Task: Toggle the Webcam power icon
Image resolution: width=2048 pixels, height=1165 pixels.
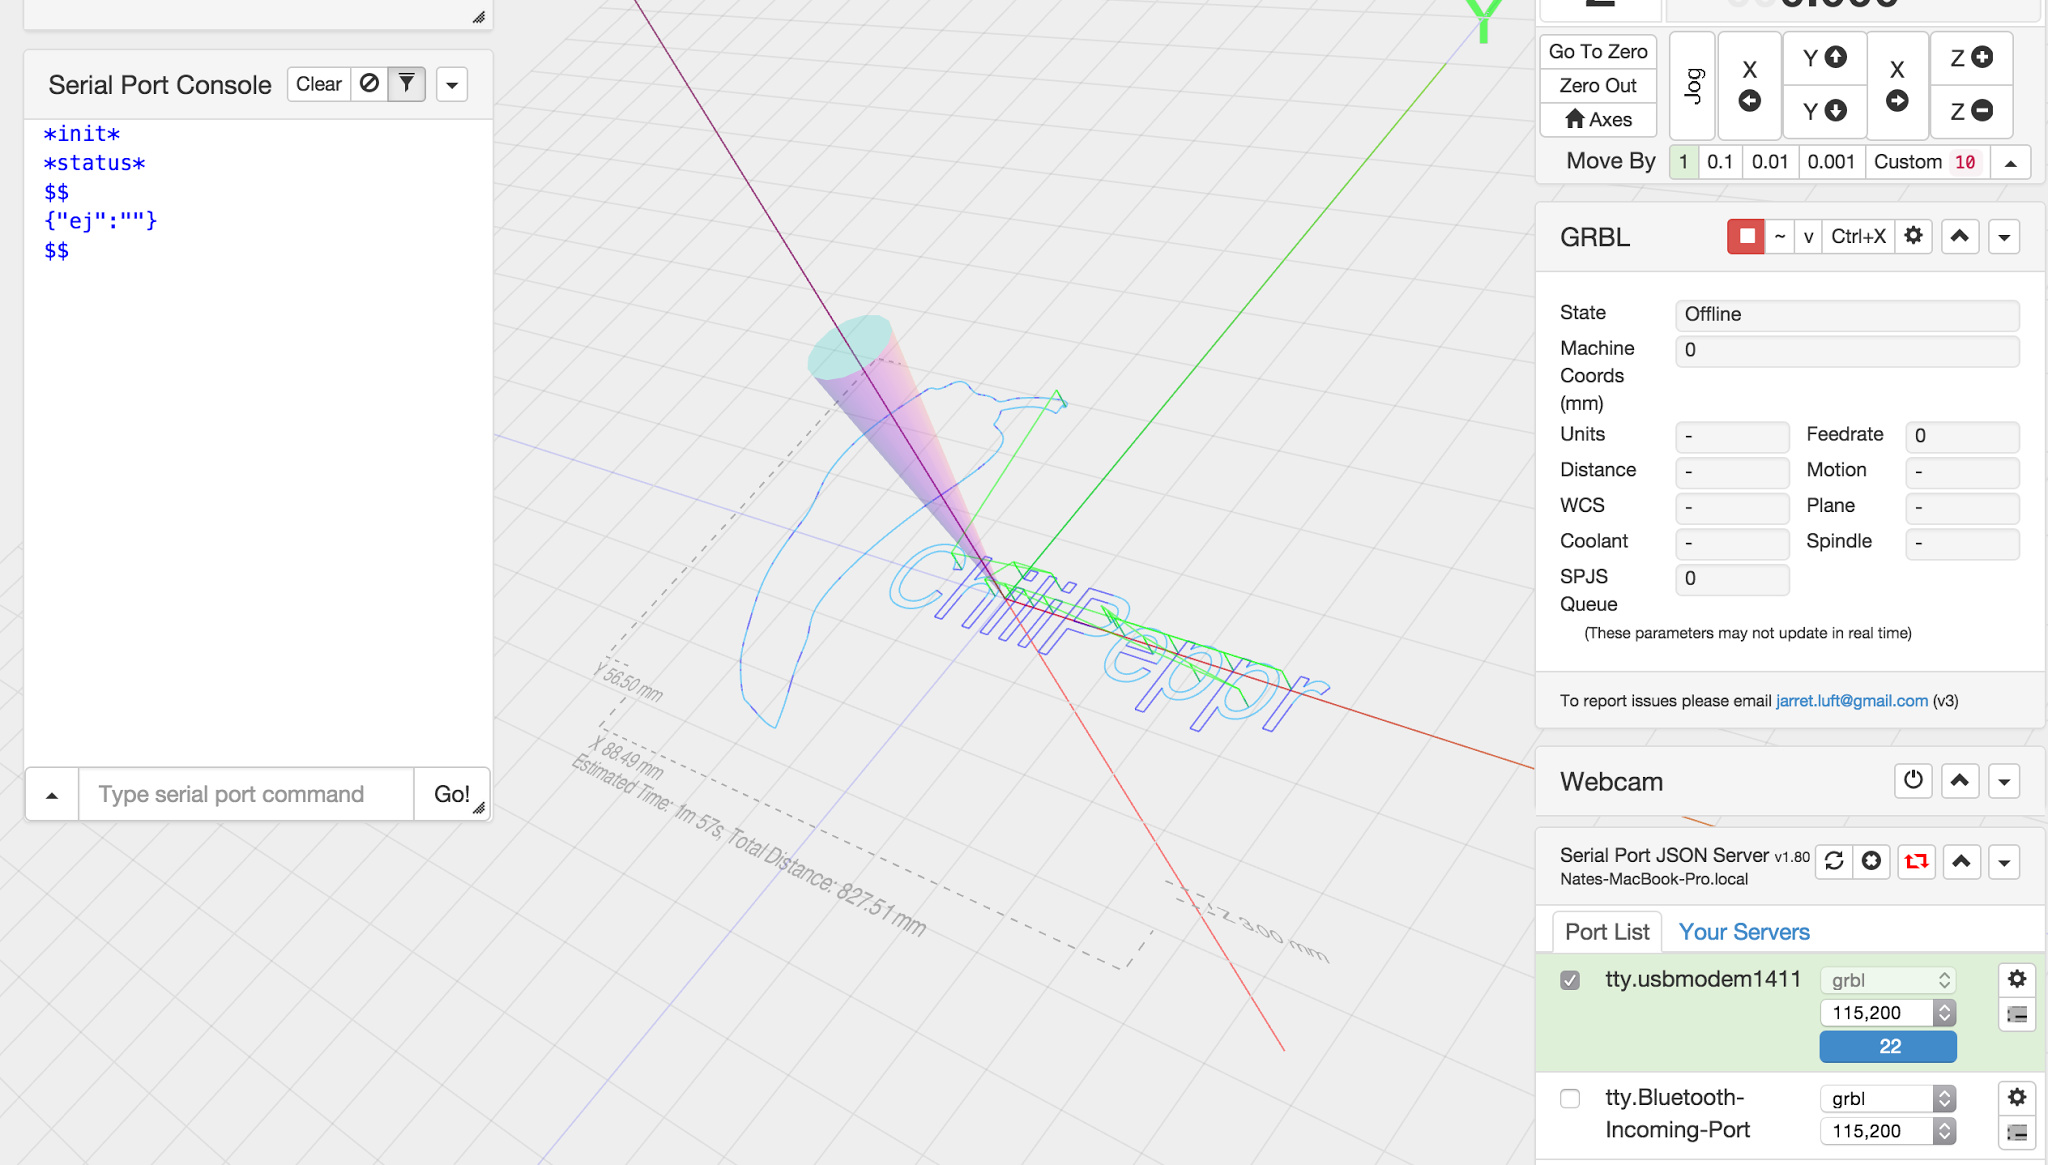Action: pyautogui.click(x=1913, y=781)
